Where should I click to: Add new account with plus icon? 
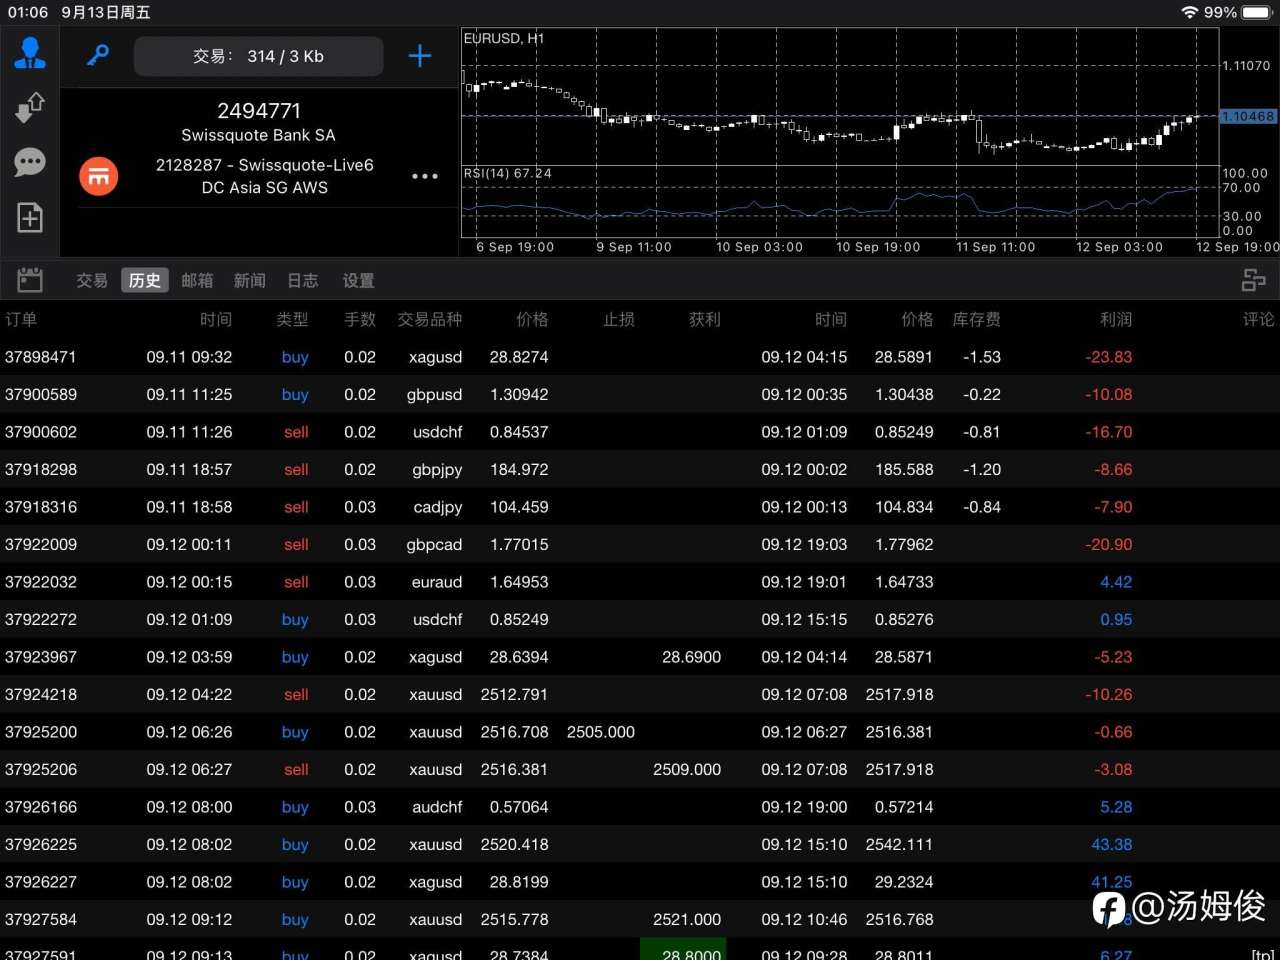pyautogui.click(x=420, y=56)
